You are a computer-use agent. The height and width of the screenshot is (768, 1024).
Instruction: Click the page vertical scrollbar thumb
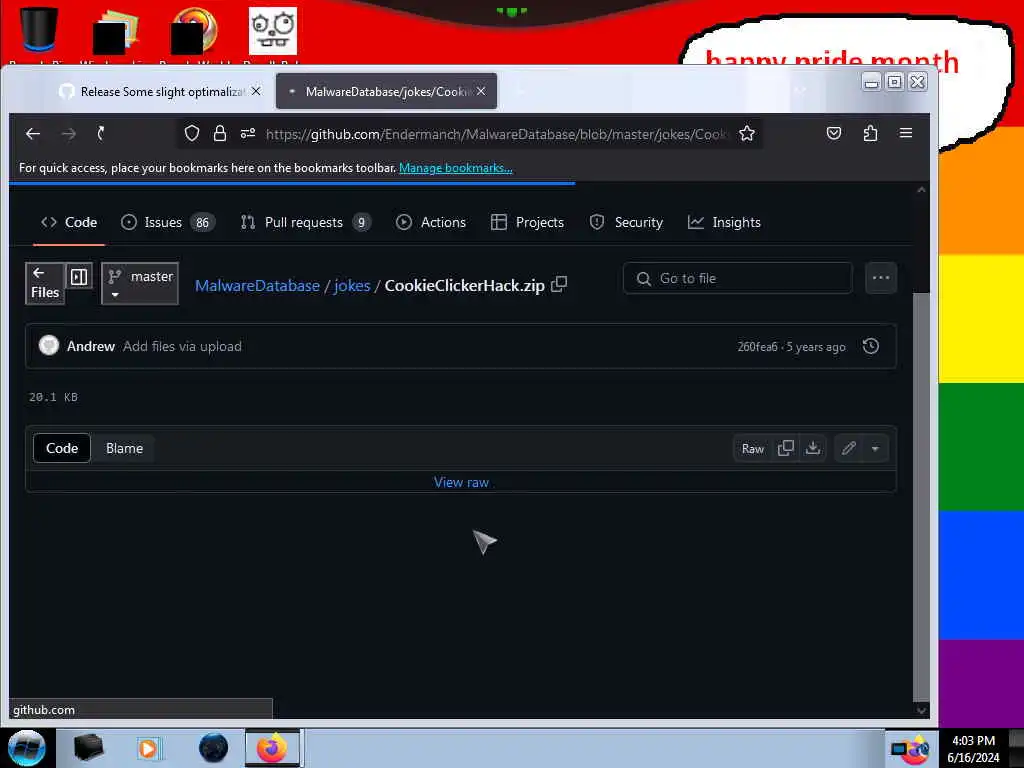pos(921,496)
